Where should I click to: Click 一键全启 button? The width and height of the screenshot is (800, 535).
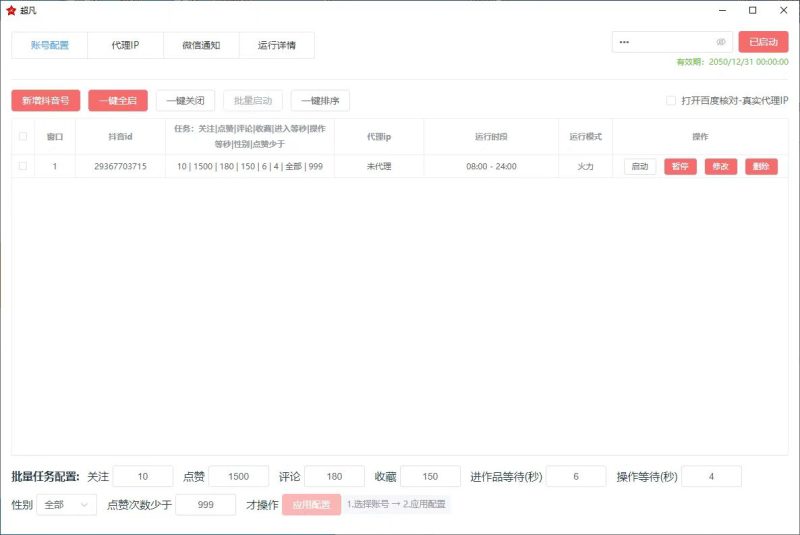118,100
